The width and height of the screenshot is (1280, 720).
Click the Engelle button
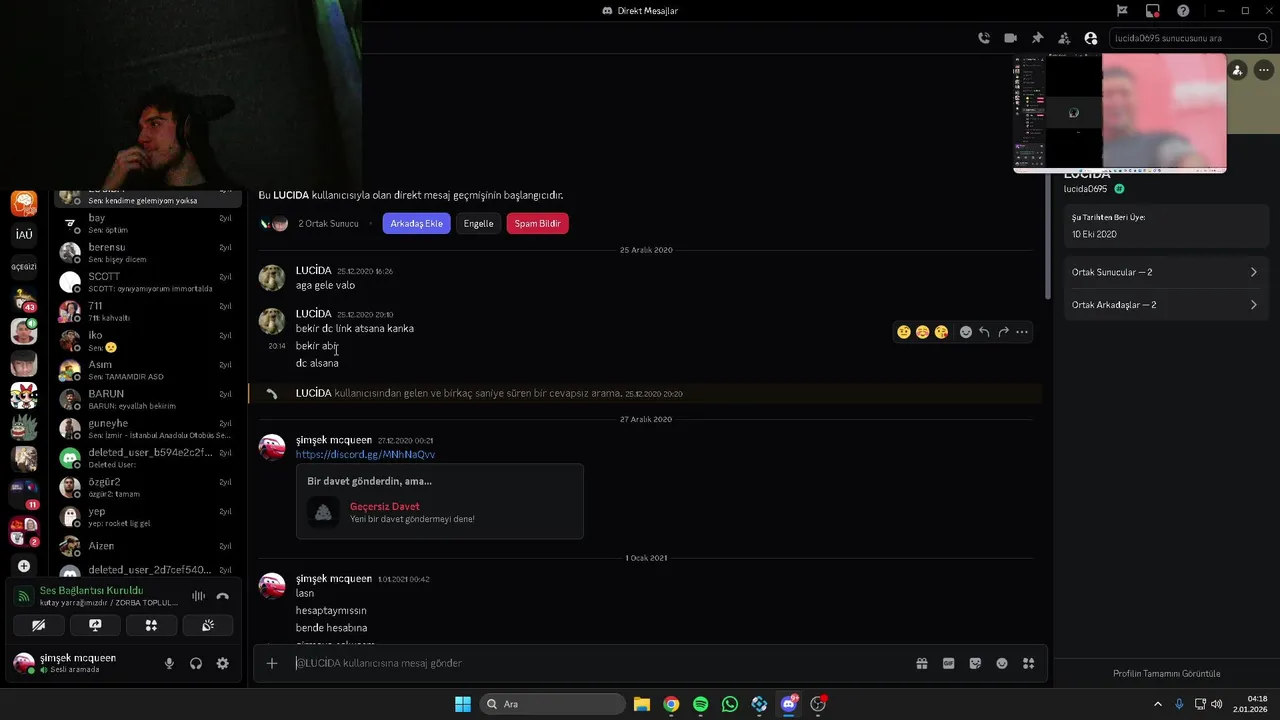pyautogui.click(x=478, y=224)
